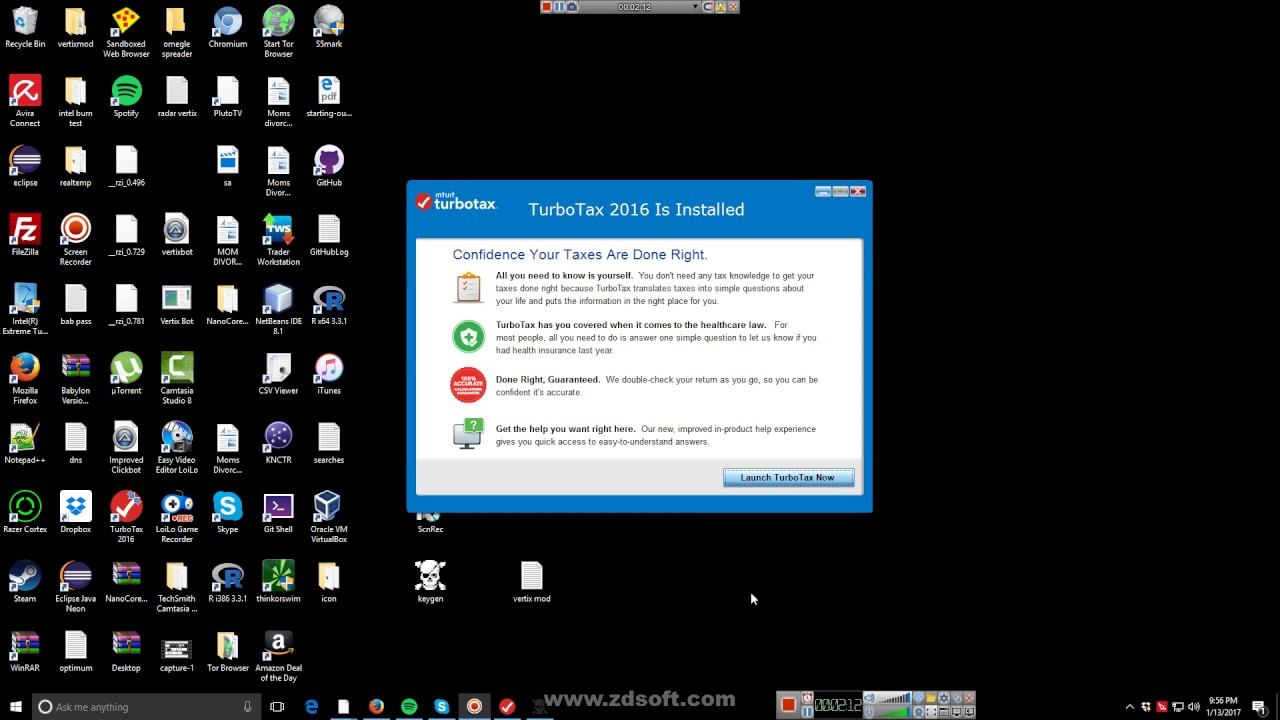This screenshot has height=720, width=1280.
Task: Open the KNCTR desktop shortcut
Action: point(278,443)
